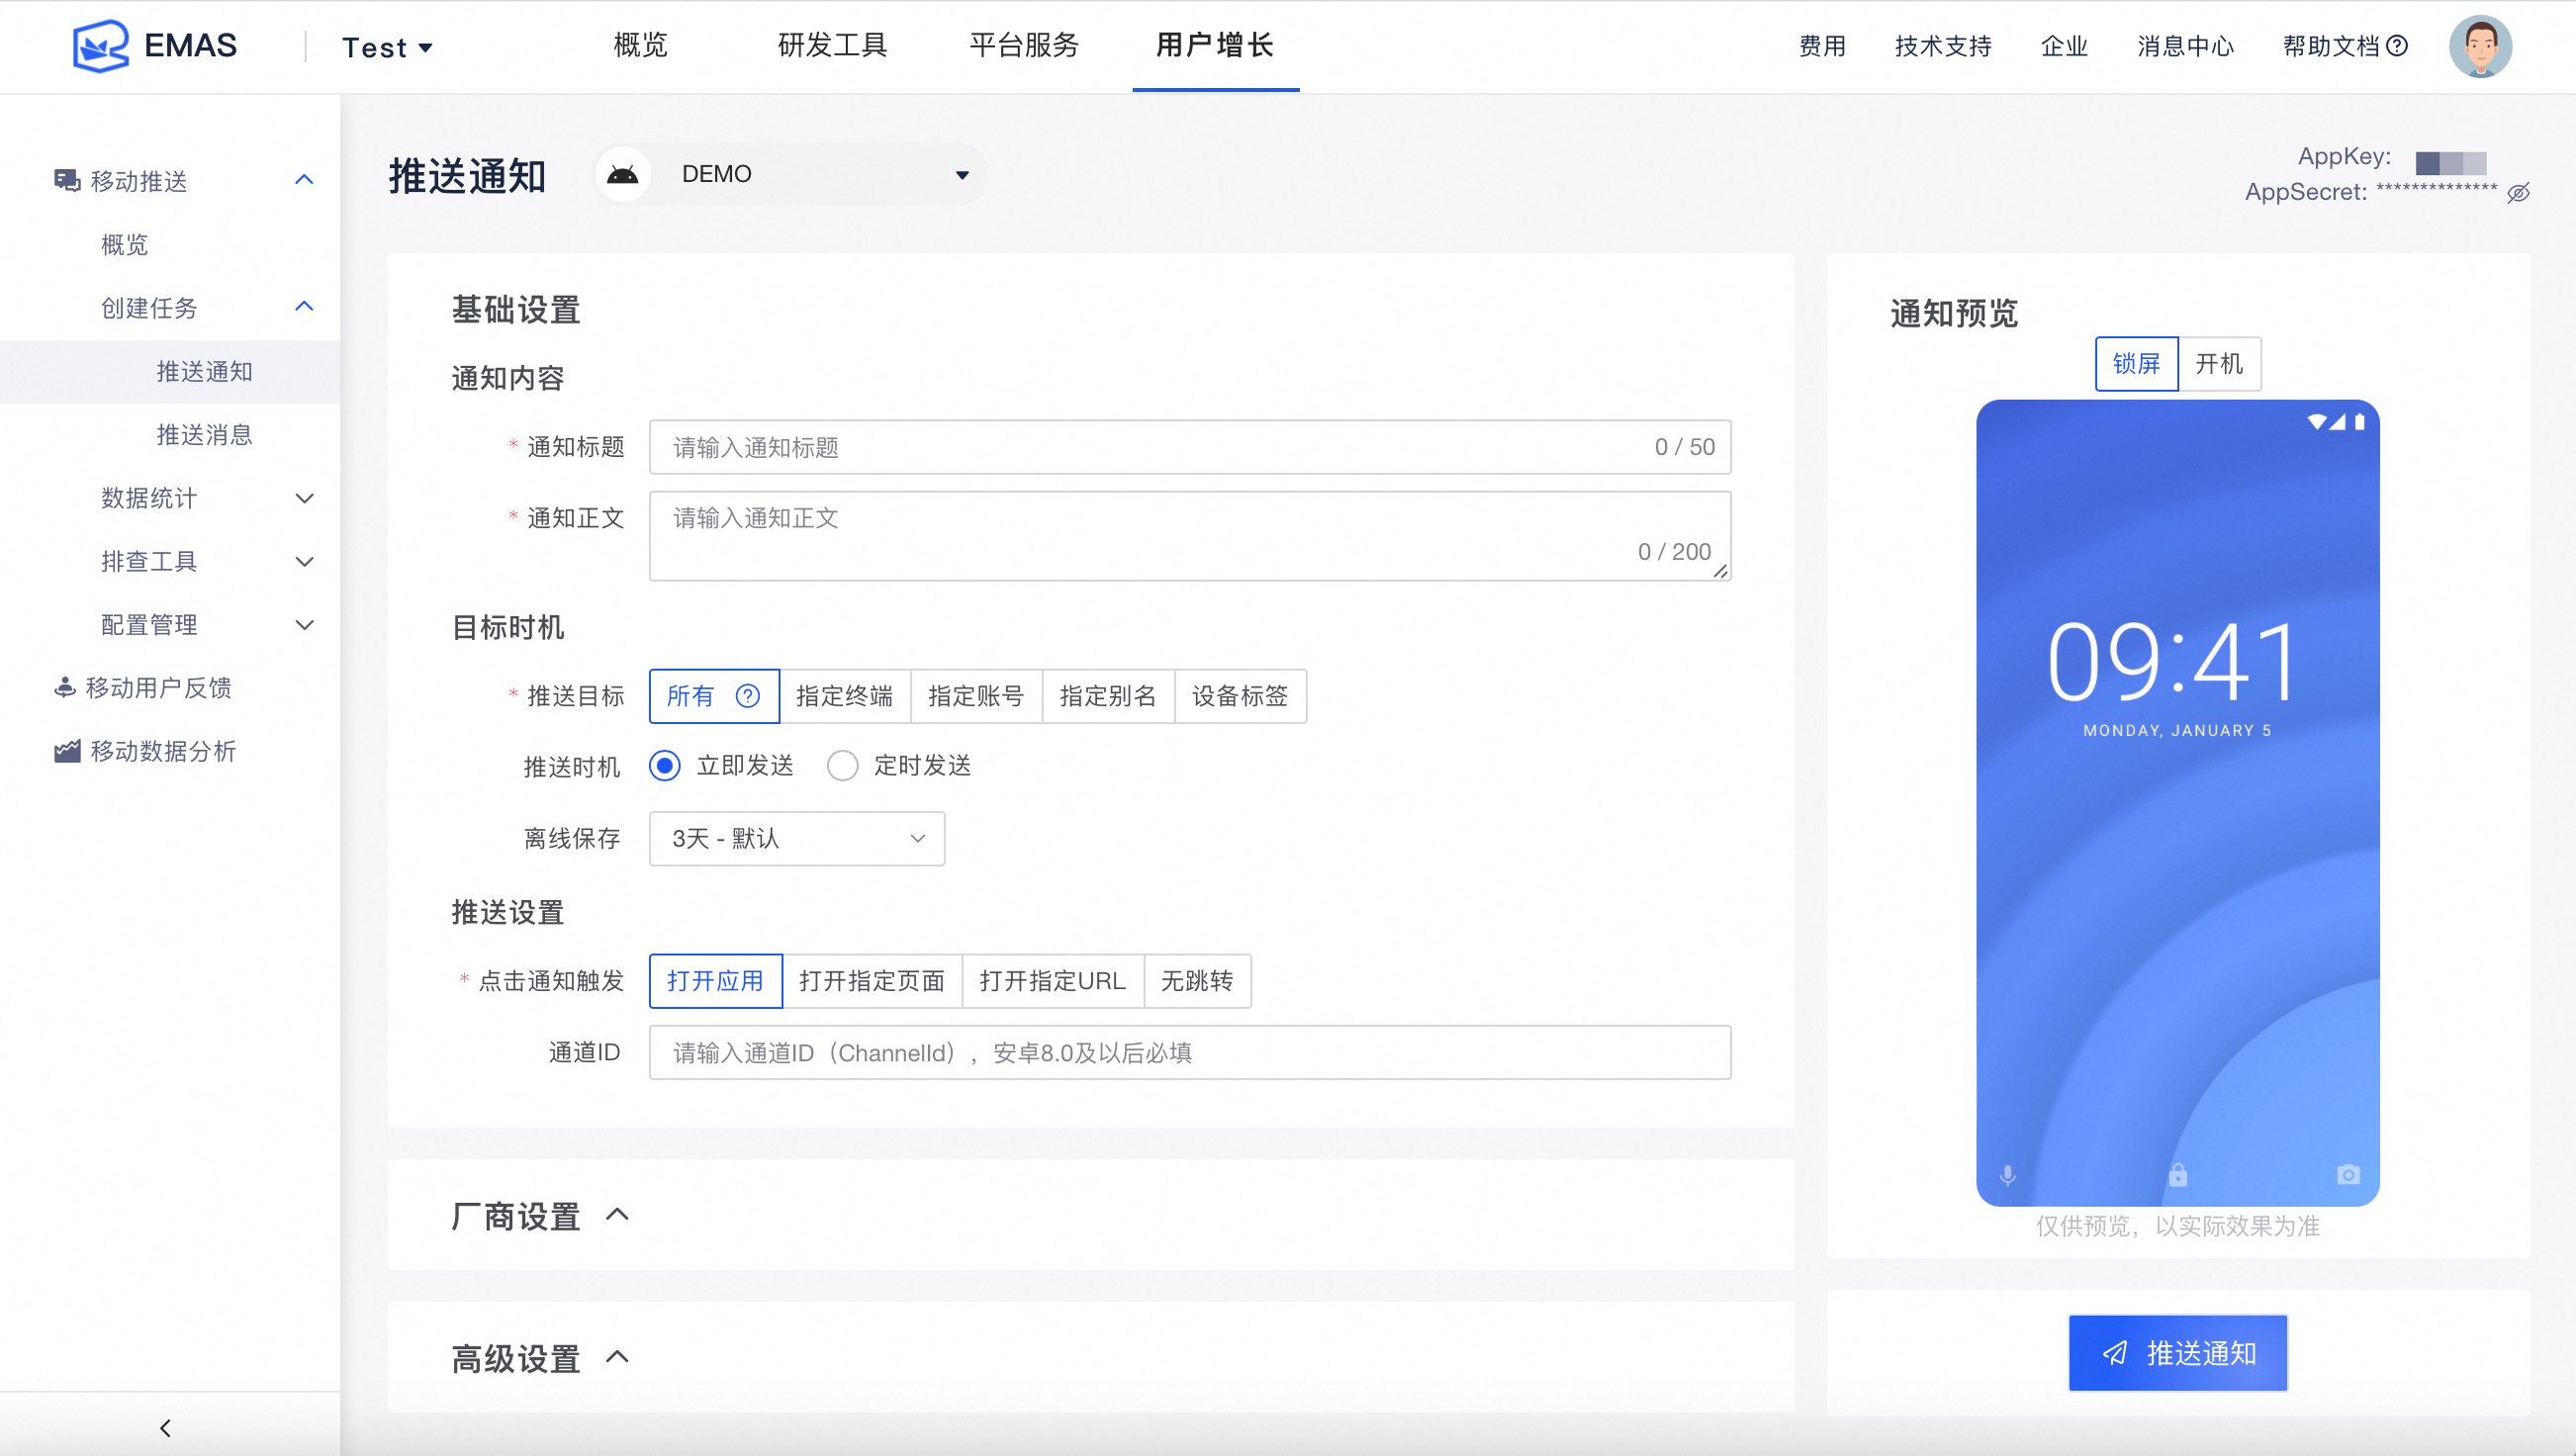
Task: Choose 所有 as push target
Action: pos(714,696)
